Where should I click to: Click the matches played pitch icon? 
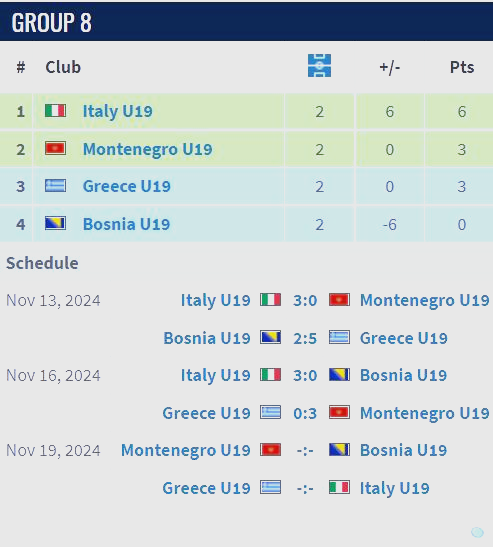coord(319,65)
